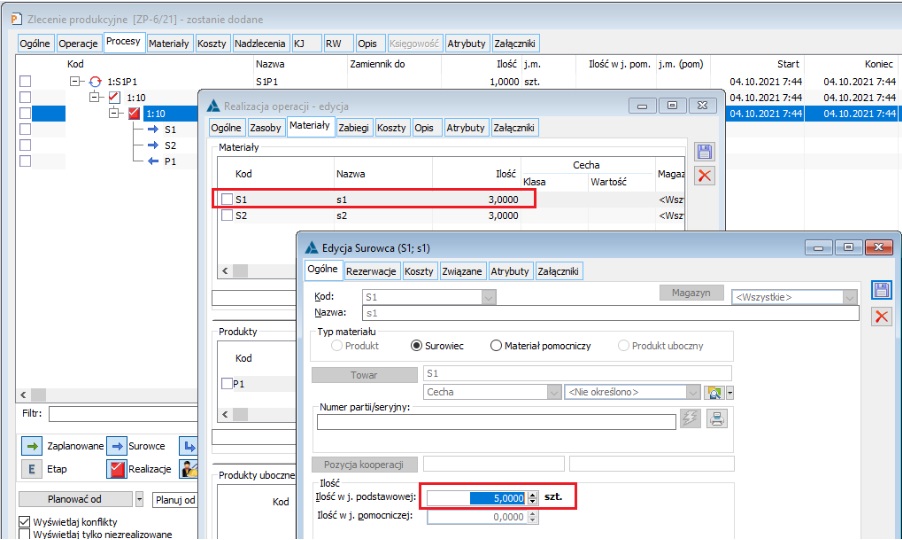
Task: Click the Zaplanowane green arrow icon
Action: 31,446
